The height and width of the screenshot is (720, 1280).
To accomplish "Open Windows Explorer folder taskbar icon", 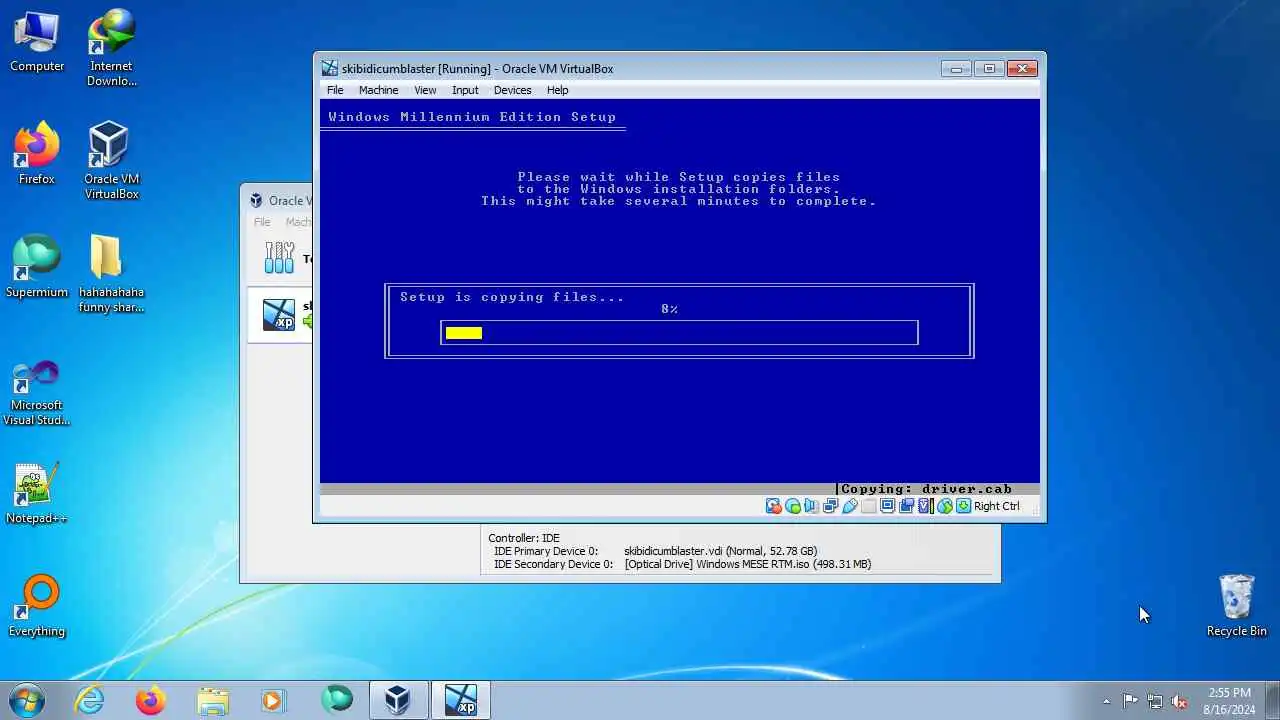I will [x=213, y=700].
